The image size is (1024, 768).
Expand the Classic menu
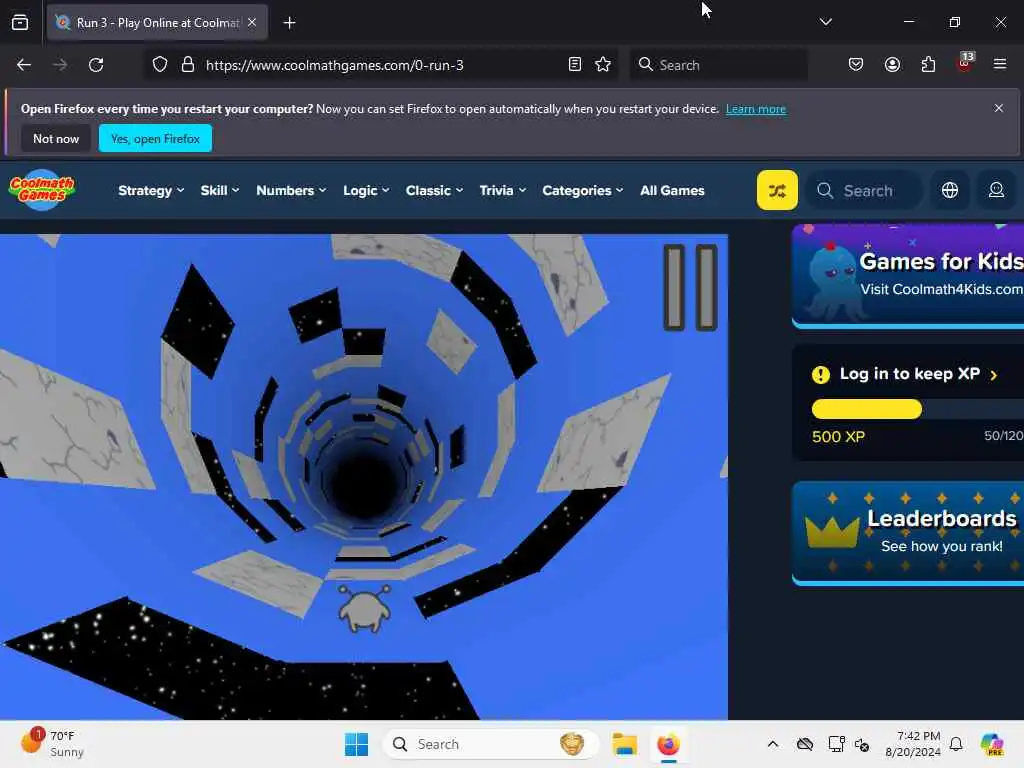click(434, 190)
